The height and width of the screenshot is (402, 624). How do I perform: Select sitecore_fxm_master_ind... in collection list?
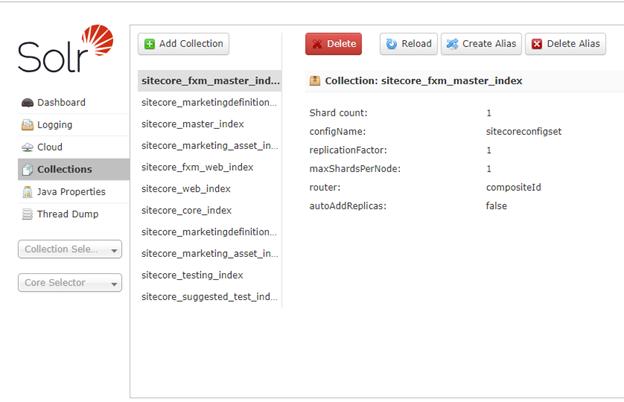(x=210, y=81)
